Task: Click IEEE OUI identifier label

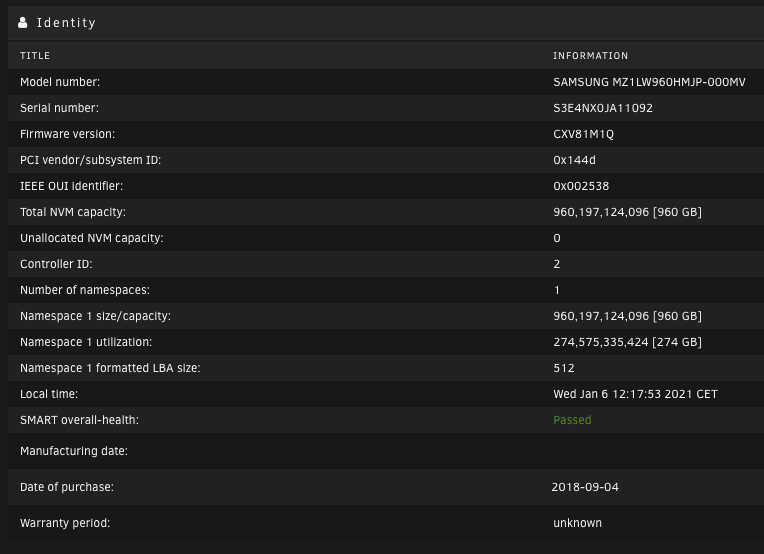Action: pyautogui.click(x=72, y=186)
